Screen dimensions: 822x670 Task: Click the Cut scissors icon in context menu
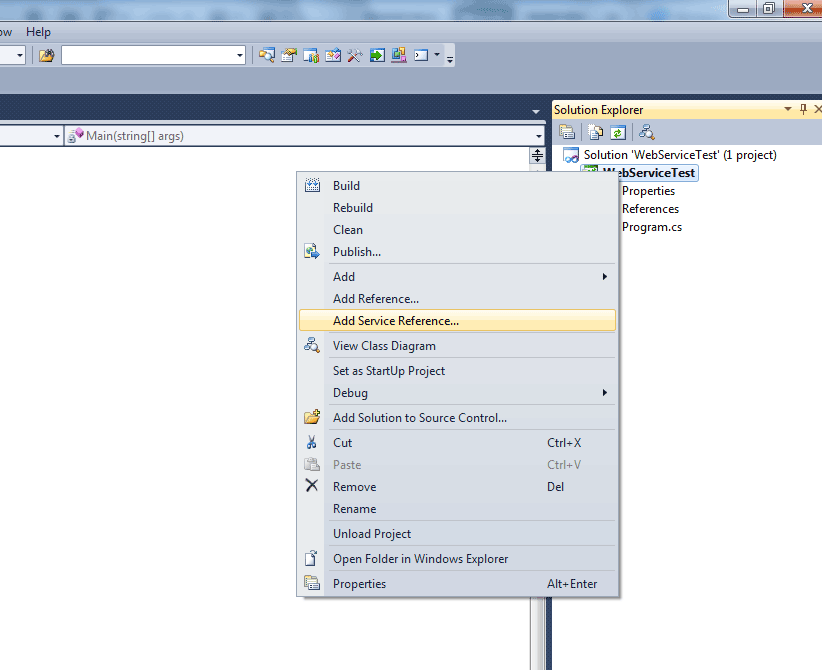coord(312,442)
